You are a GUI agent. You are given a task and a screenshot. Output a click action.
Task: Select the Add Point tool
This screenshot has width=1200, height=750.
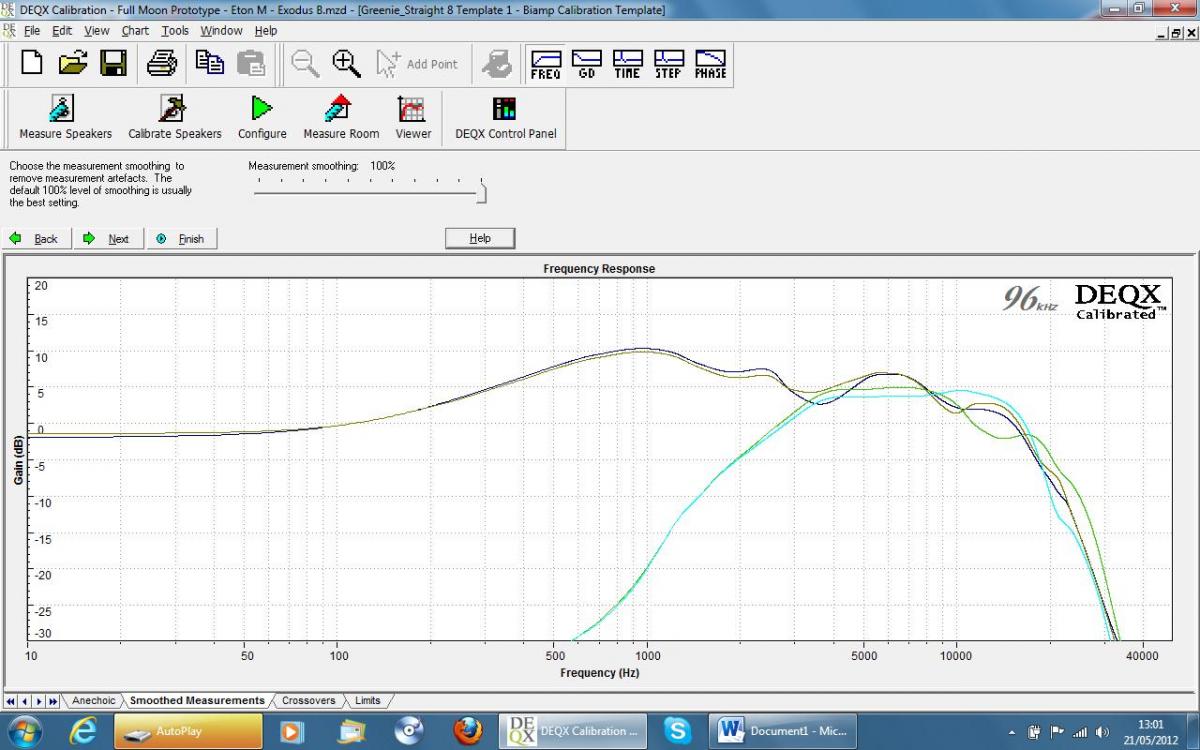point(416,64)
